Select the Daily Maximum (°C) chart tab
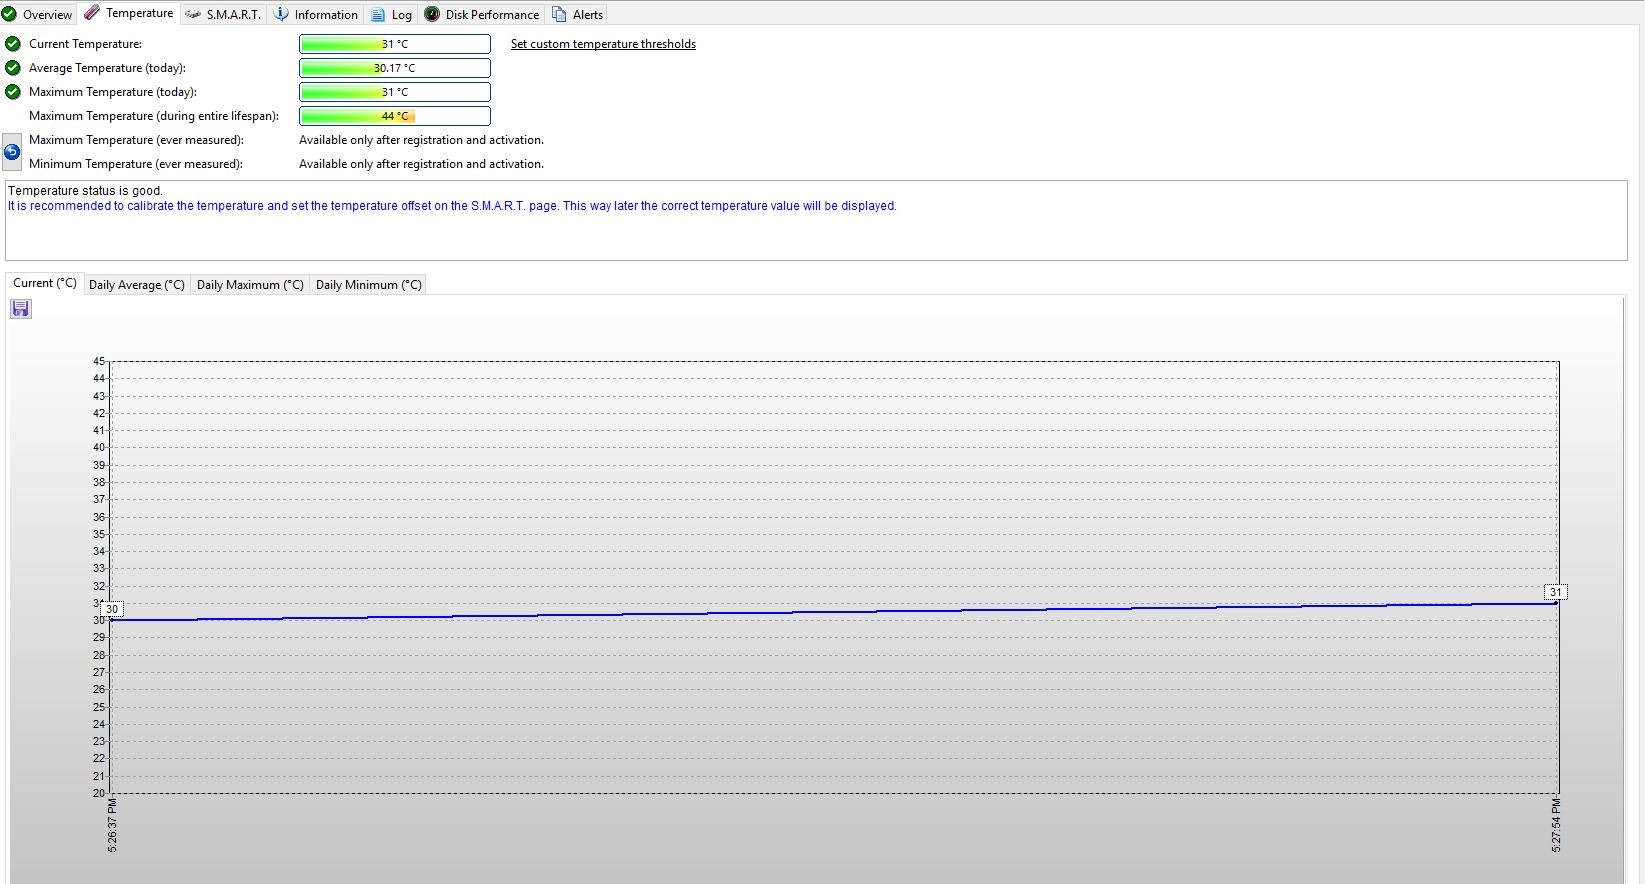The image size is (1645, 884). [250, 285]
